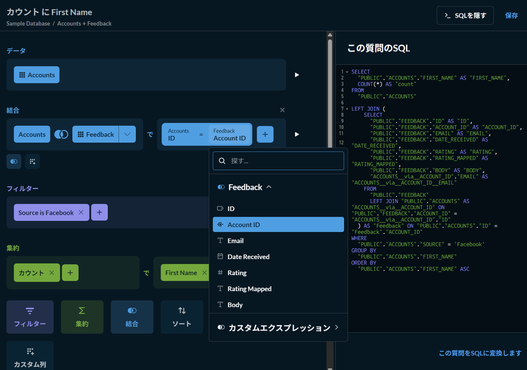527x370 pixels.
Task: Preview results of the join step
Action: (296, 134)
